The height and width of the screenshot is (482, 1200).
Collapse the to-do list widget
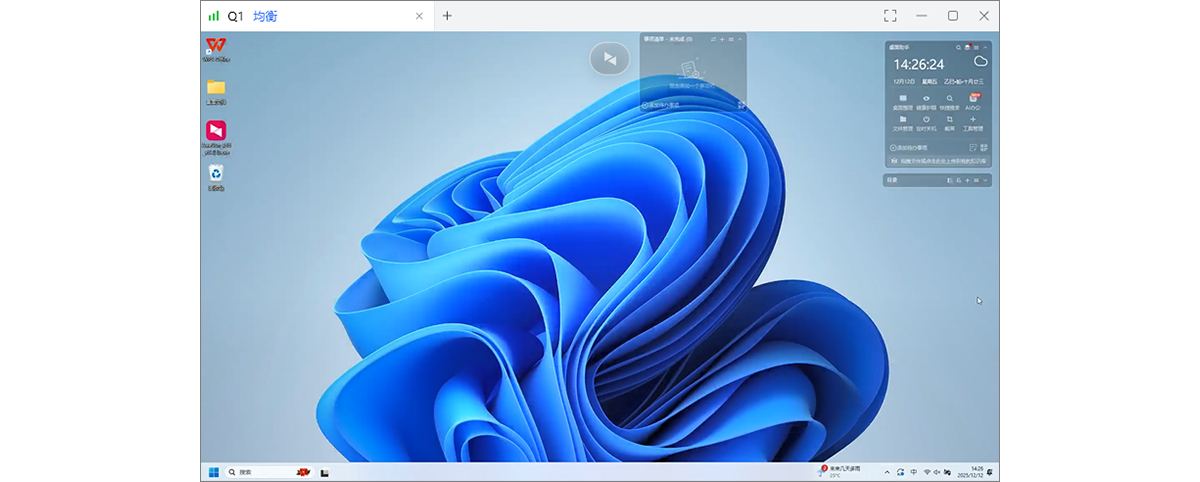(740, 39)
